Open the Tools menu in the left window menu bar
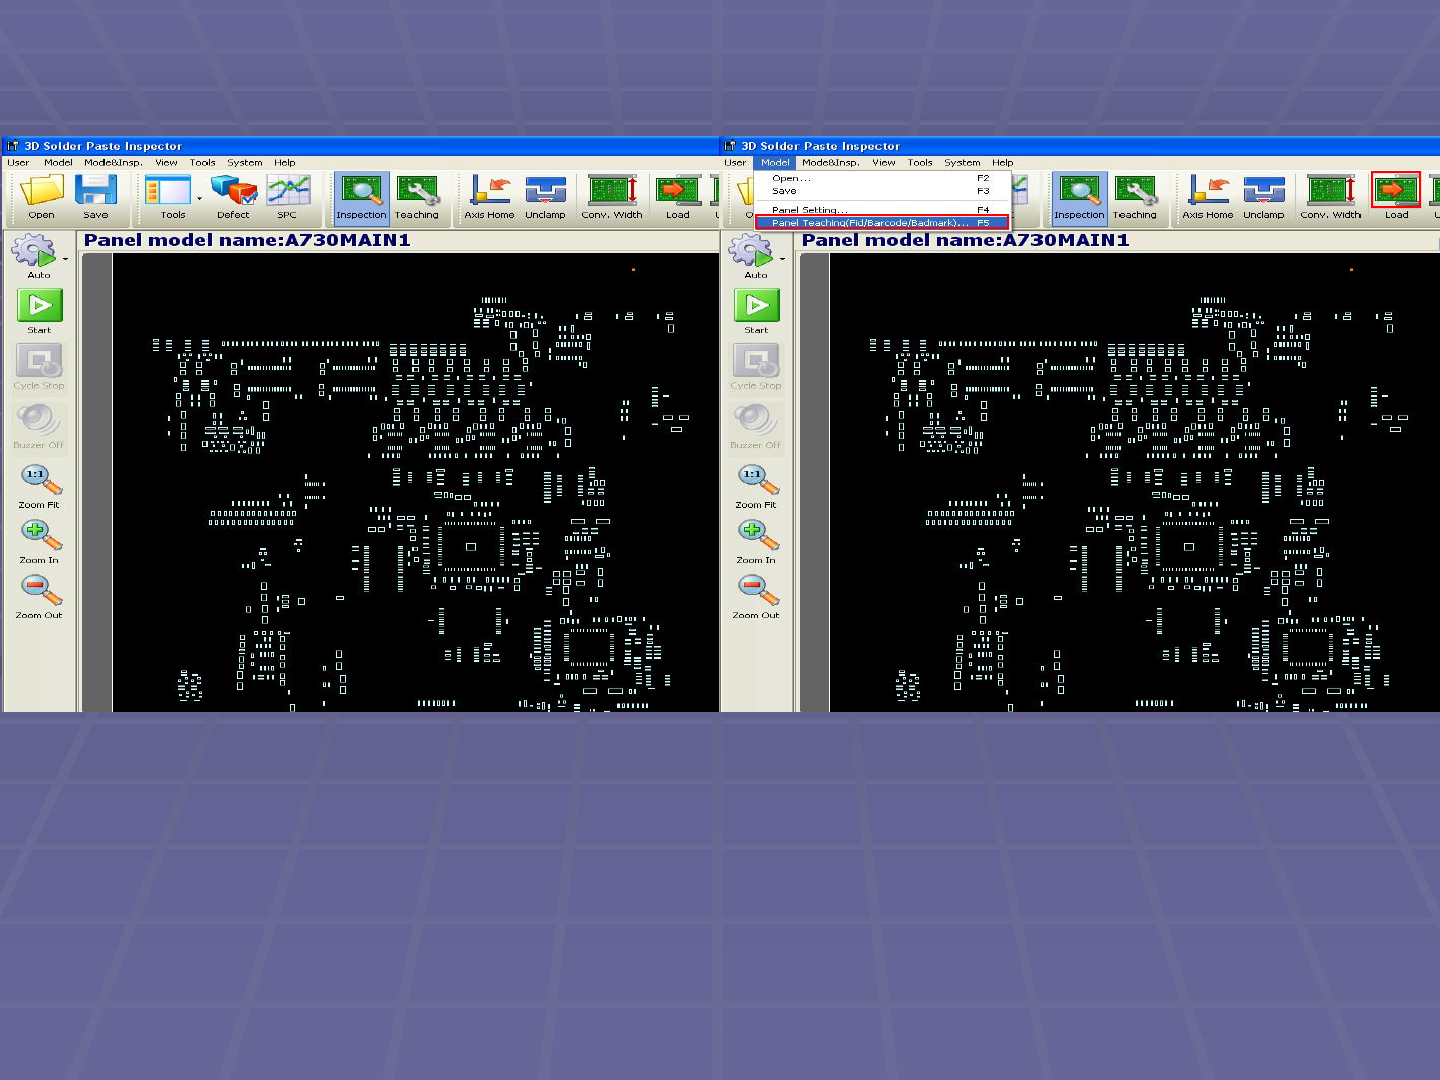The height and width of the screenshot is (1080, 1440). coord(203,162)
